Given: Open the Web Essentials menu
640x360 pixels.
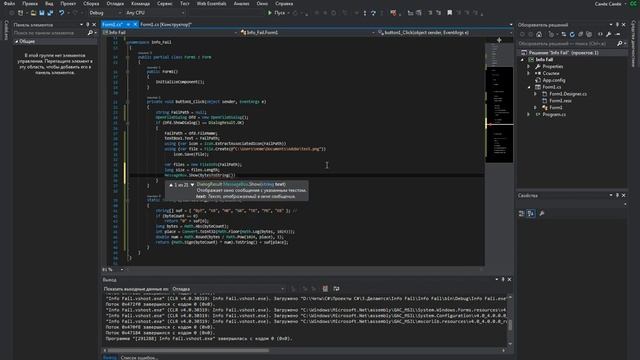Looking at the screenshot, I should (211, 4).
